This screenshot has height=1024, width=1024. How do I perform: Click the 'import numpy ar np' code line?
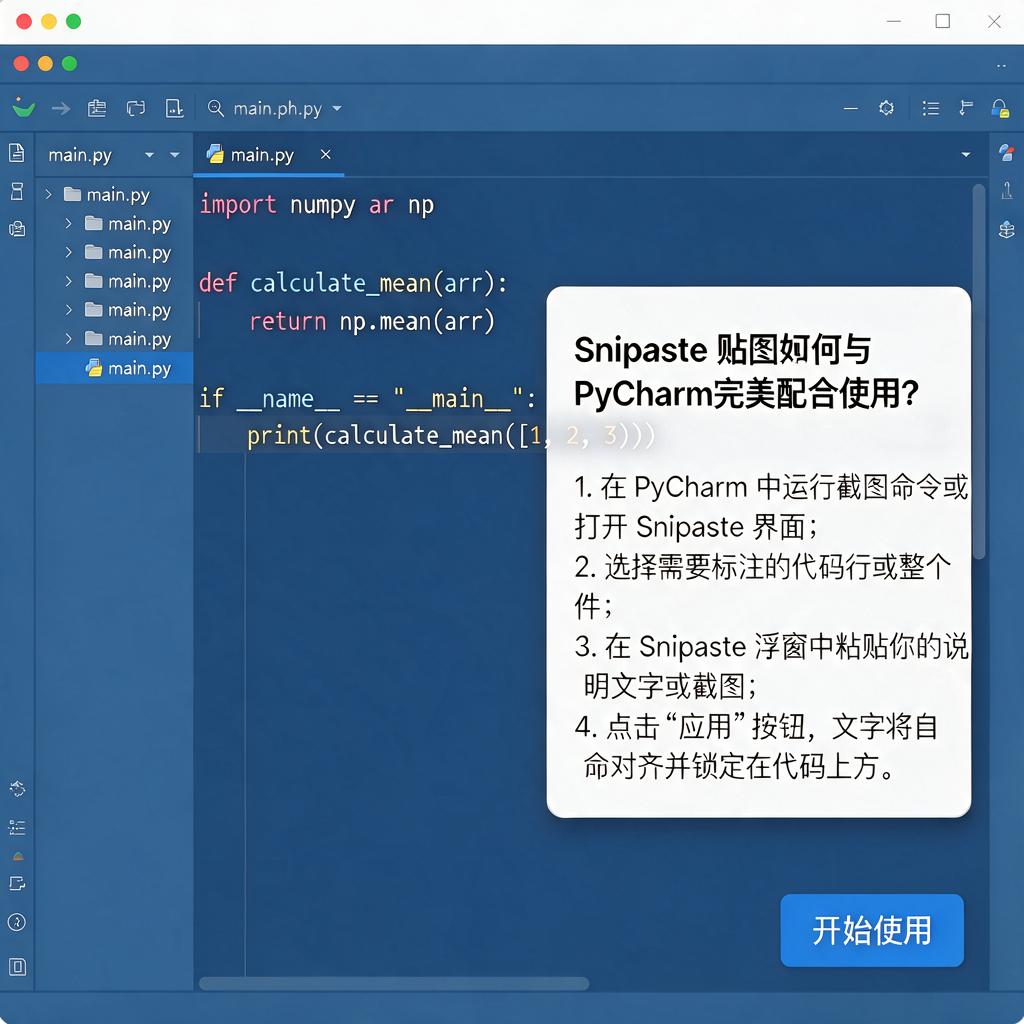[317, 205]
